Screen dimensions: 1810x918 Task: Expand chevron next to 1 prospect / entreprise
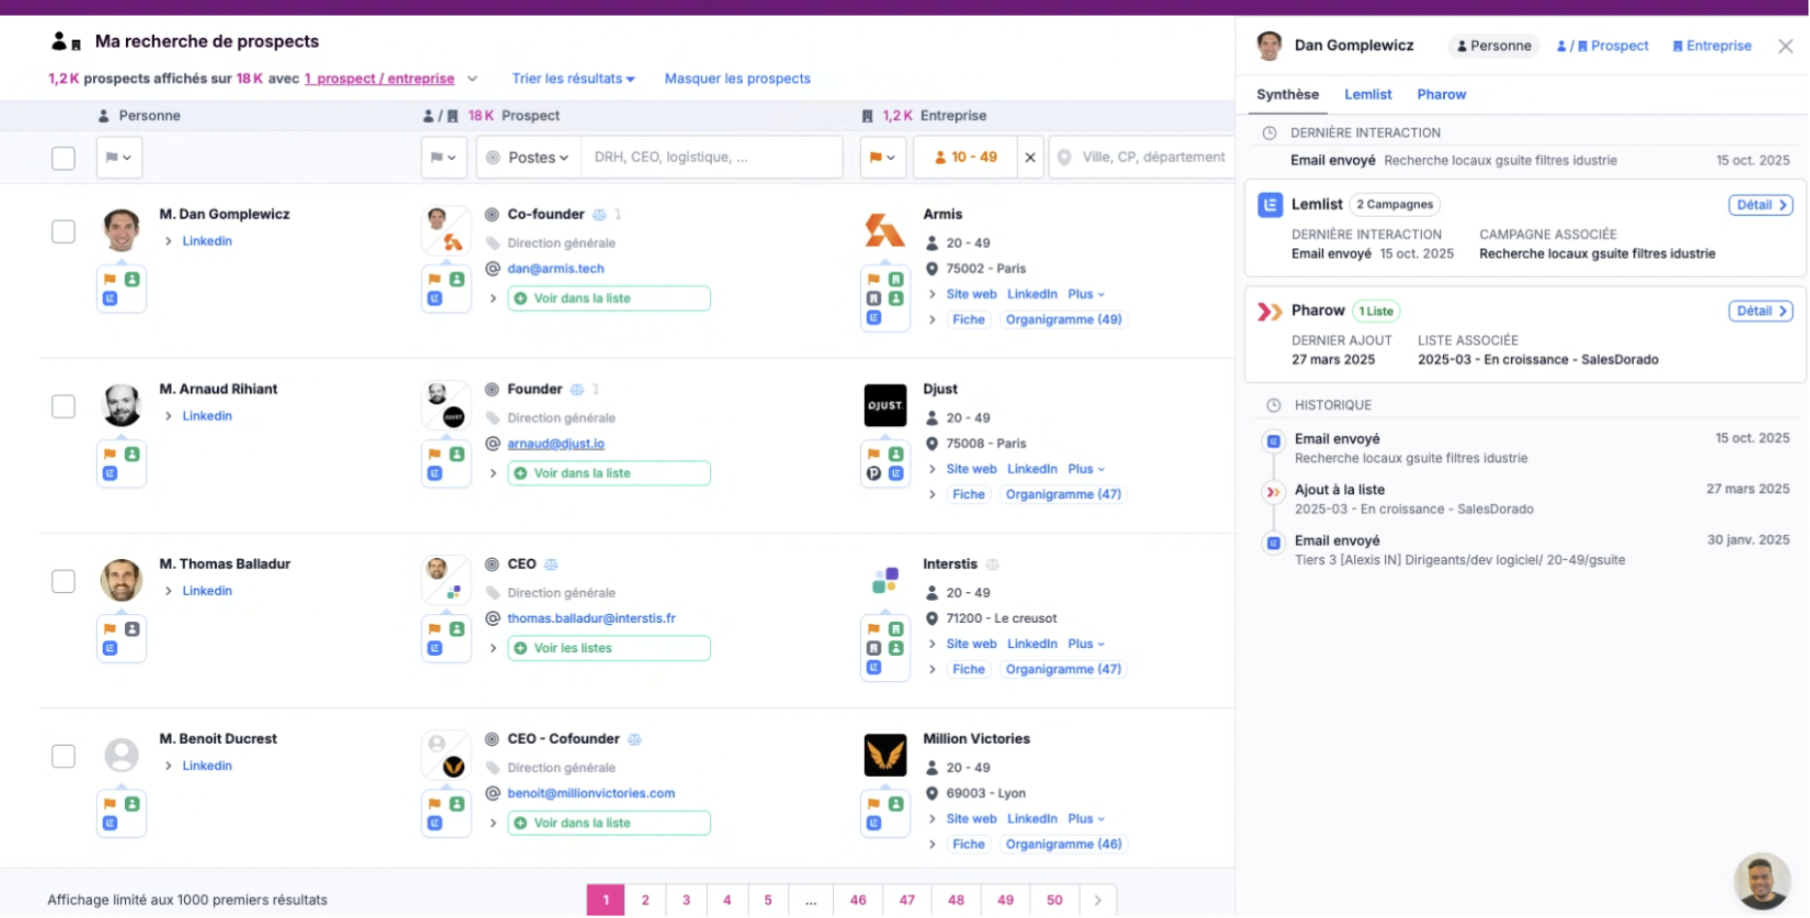tap(472, 78)
